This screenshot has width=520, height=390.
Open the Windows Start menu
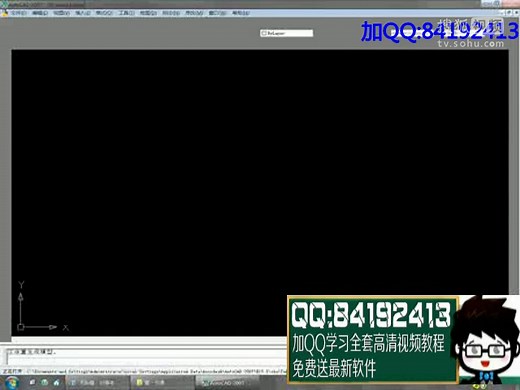(12, 382)
